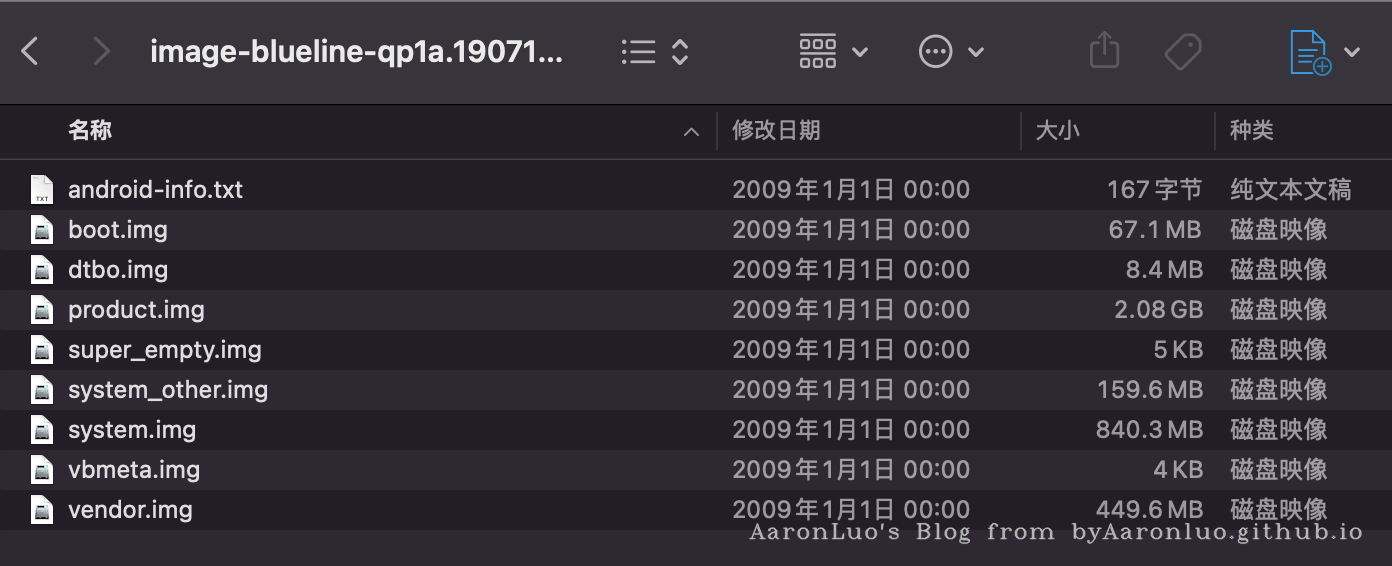
Task: Click the Share toolbar icon
Action: (x=1104, y=51)
